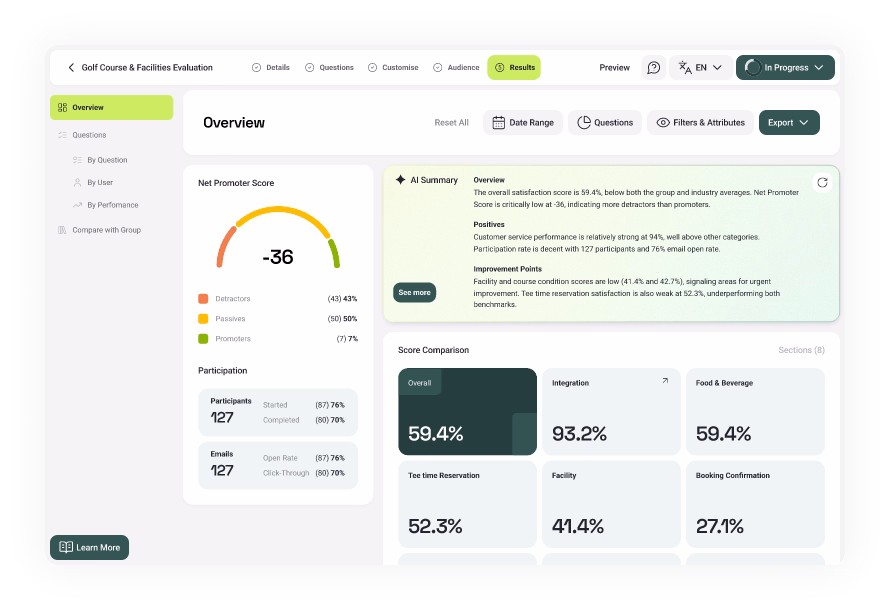890x610 pixels.
Task: Click the In Progress spinner icon
Action: [752, 68]
